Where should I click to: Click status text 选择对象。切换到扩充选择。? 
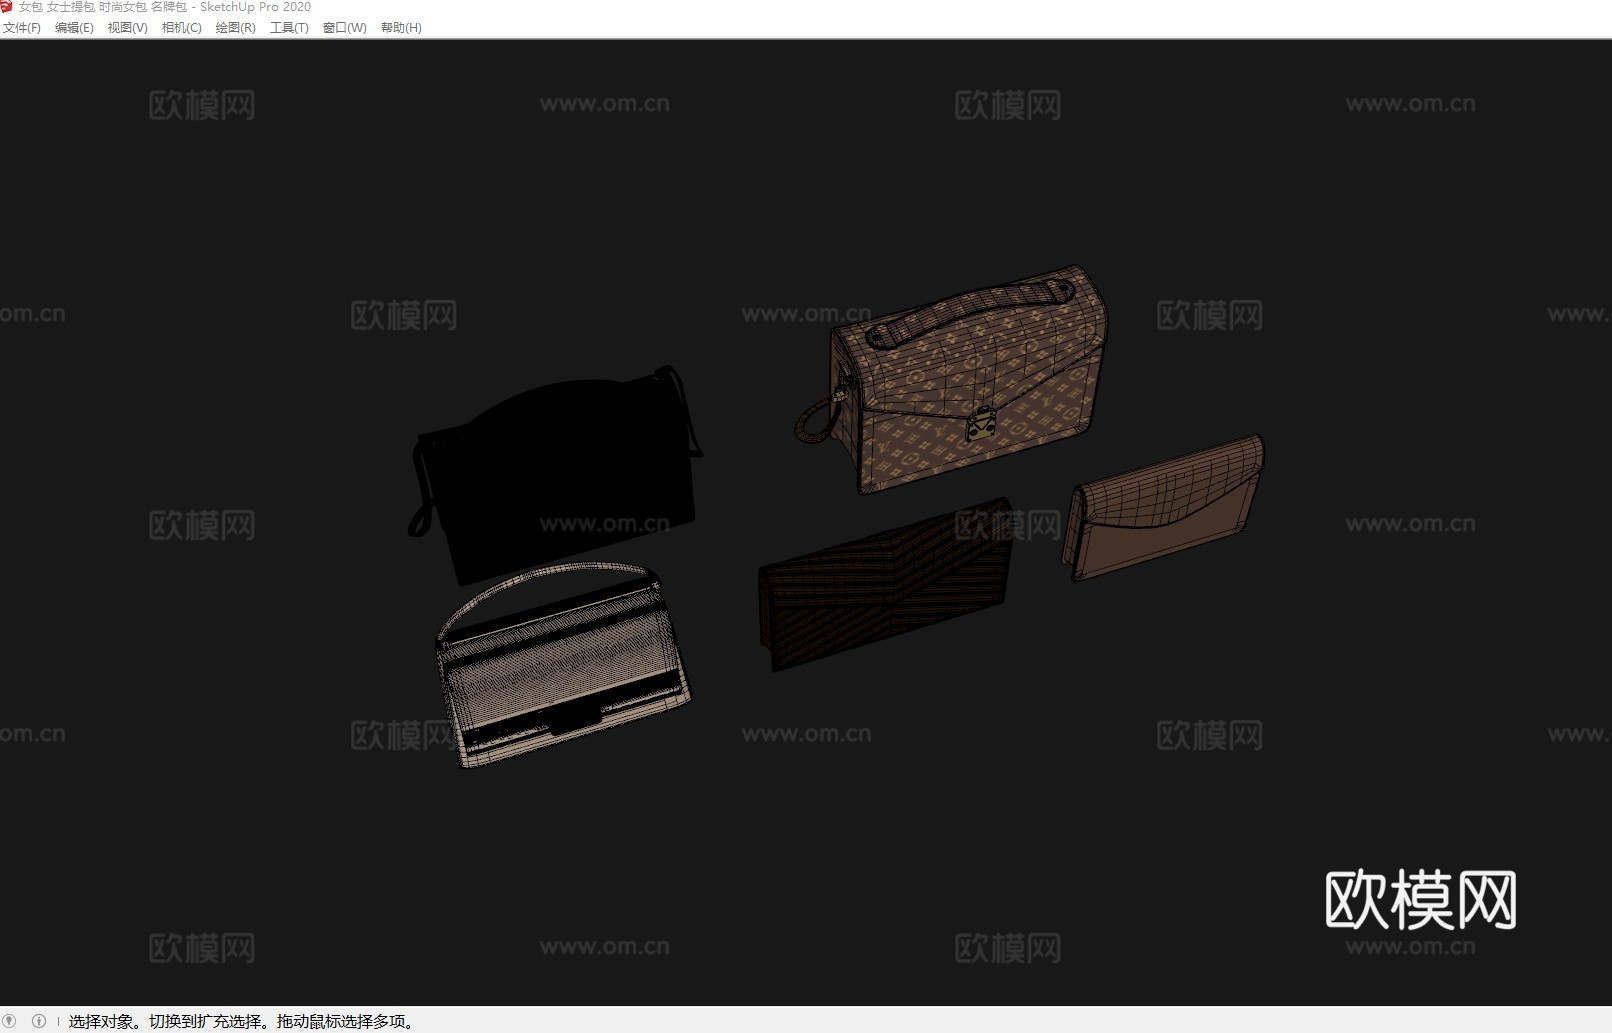pyautogui.click(x=171, y=1021)
